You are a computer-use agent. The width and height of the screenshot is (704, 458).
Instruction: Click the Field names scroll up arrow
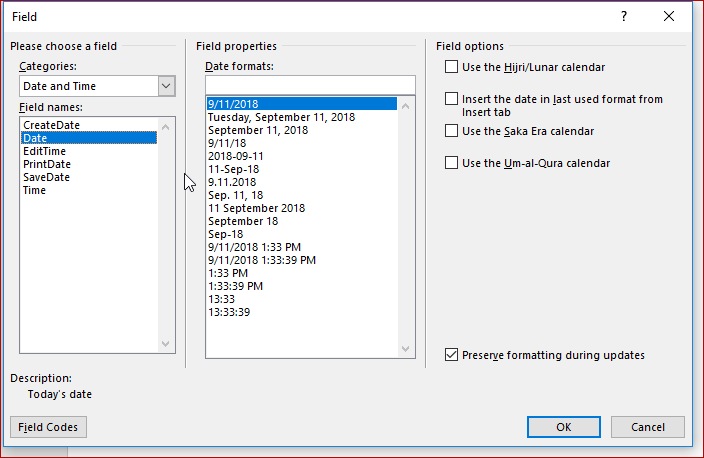166,127
